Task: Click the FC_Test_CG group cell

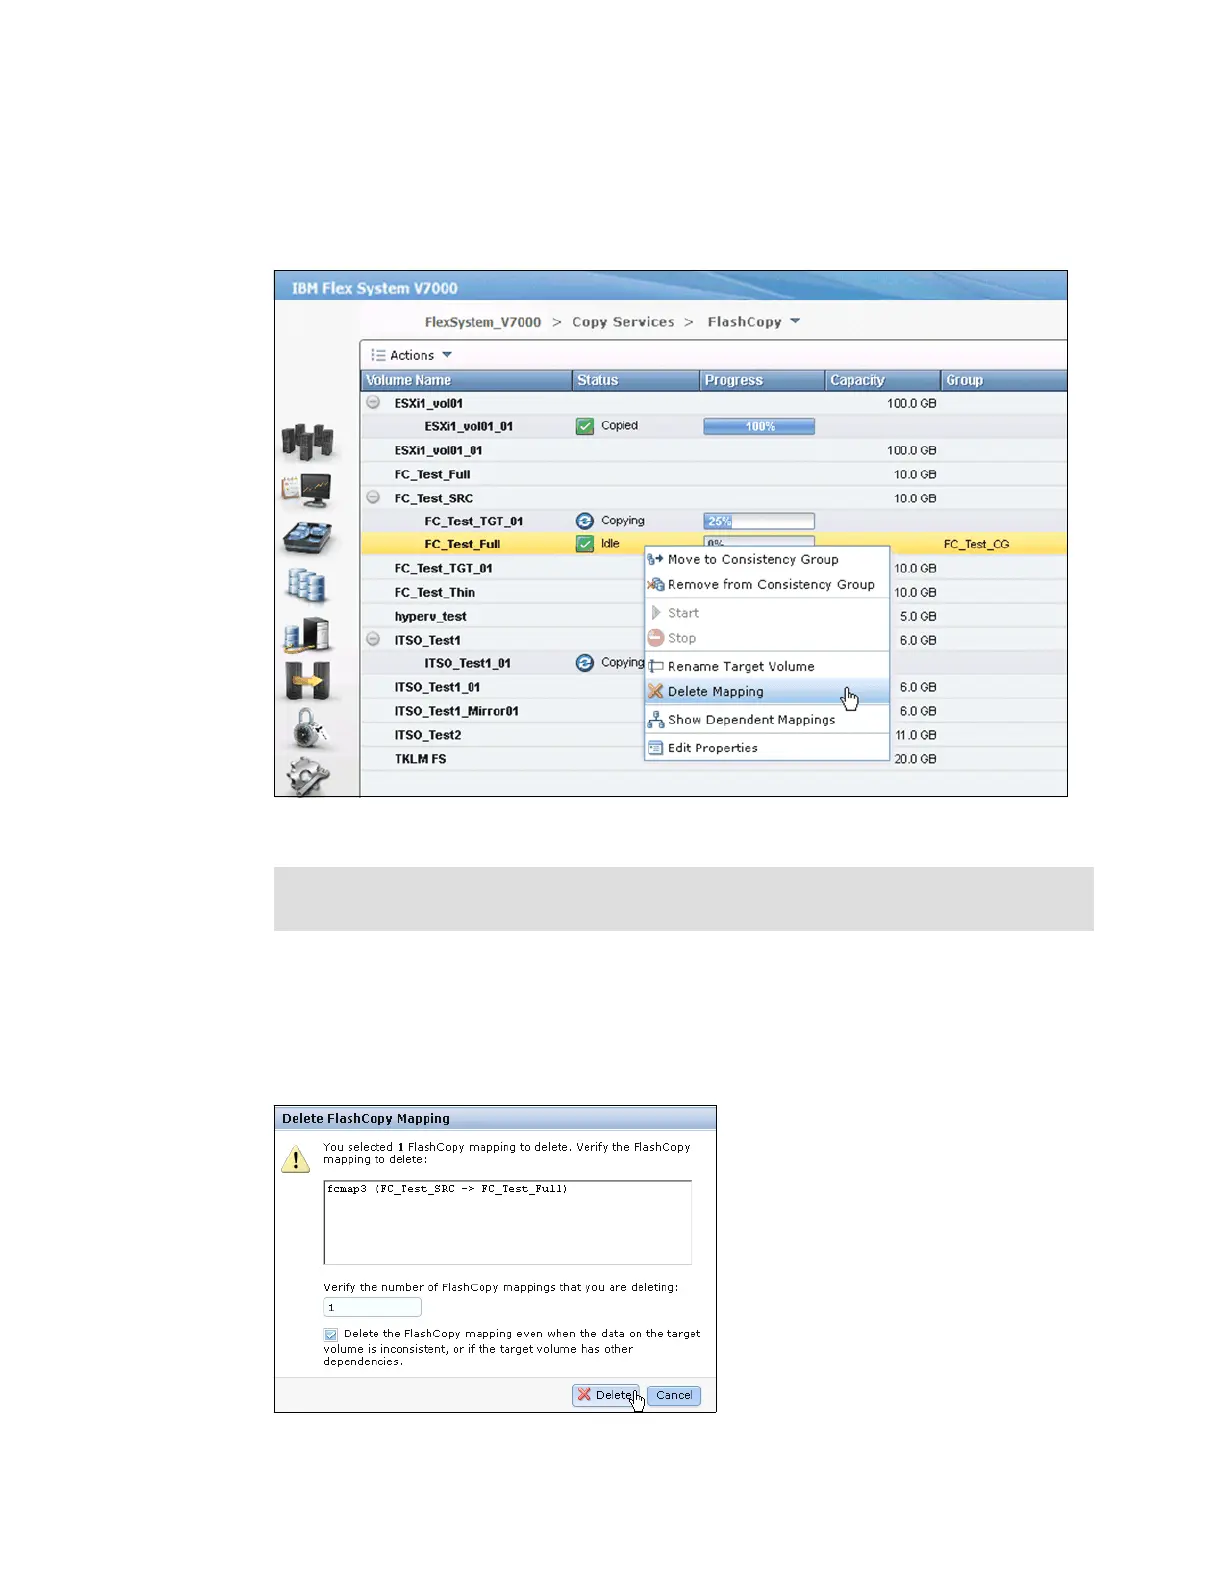Action: pyautogui.click(x=976, y=545)
